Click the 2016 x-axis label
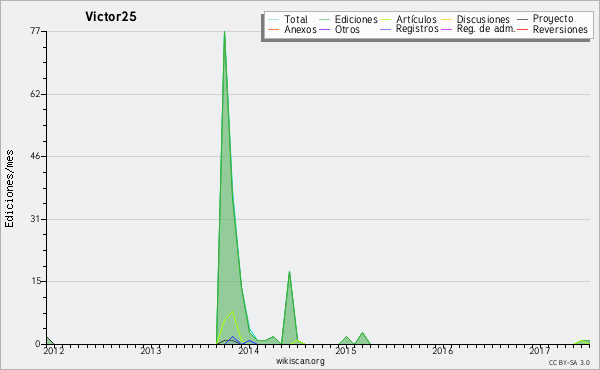Viewport: 600px width, 370px height. click(x=443, y=350)
